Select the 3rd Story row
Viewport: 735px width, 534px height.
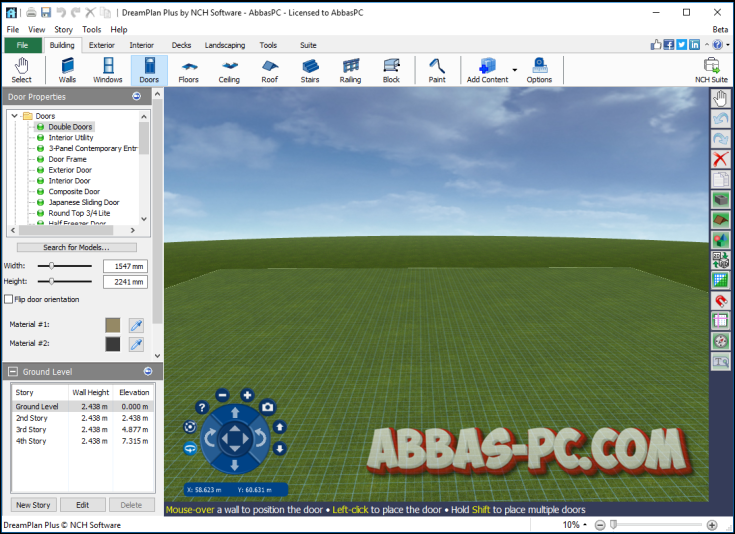tap(31, 430)
